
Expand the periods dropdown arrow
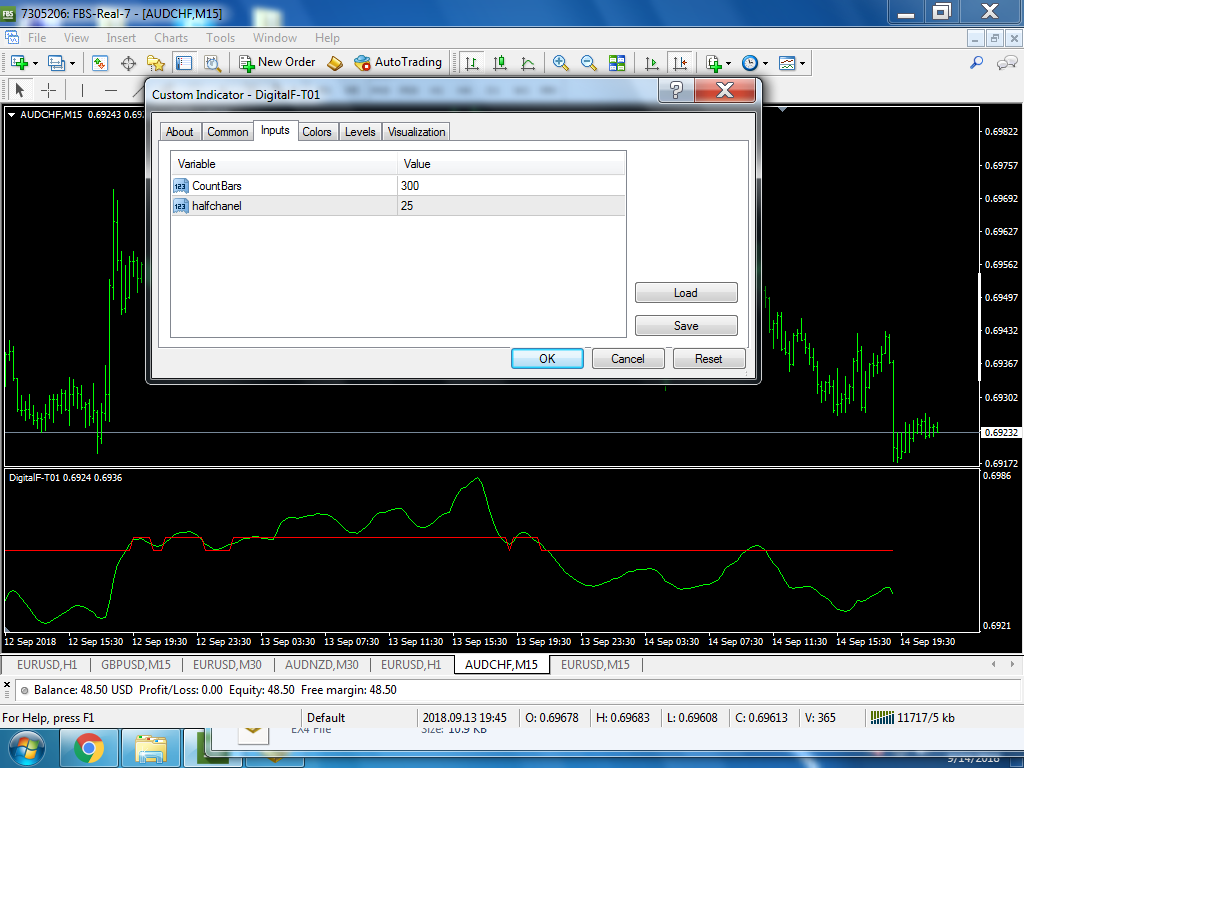tap(766, 63)
